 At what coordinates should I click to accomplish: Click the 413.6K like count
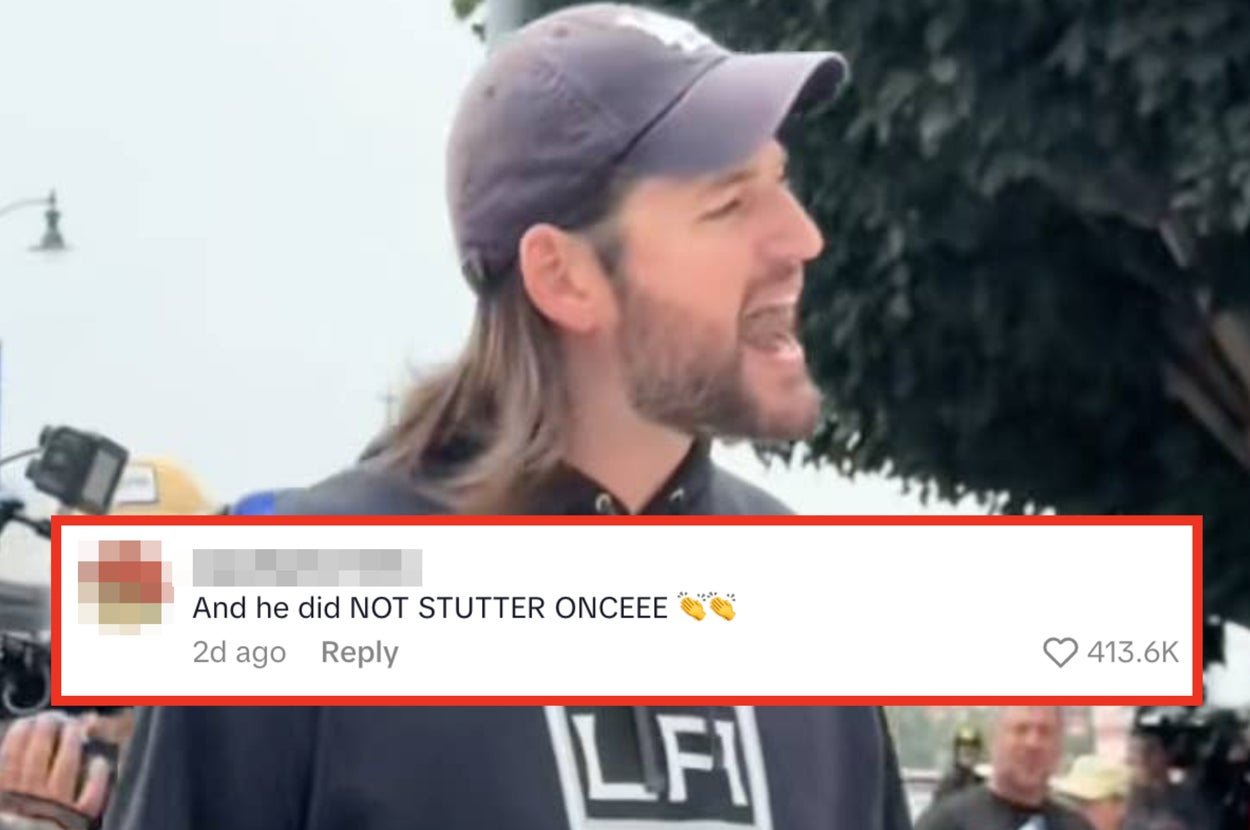[x=1132, y=653]
